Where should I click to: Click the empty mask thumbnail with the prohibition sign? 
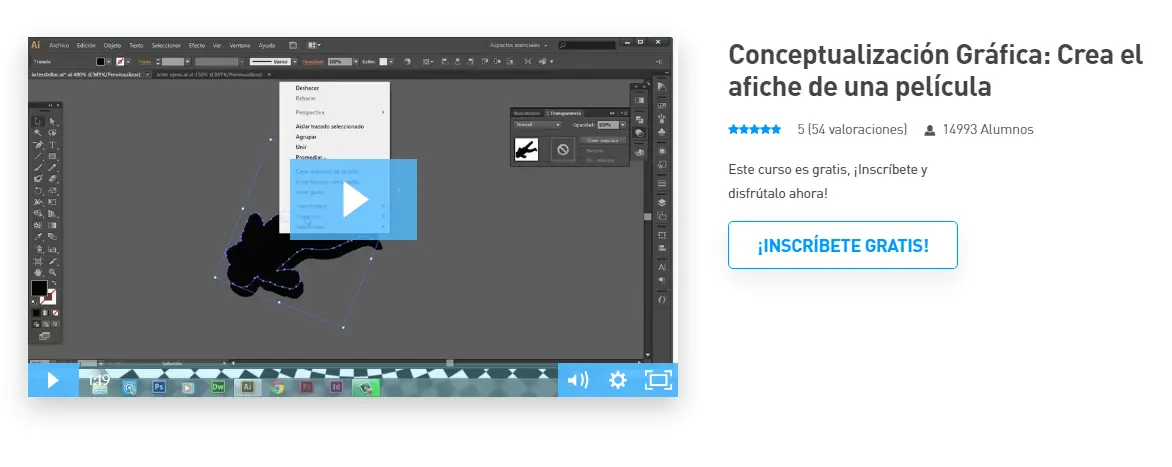[563, 149]
